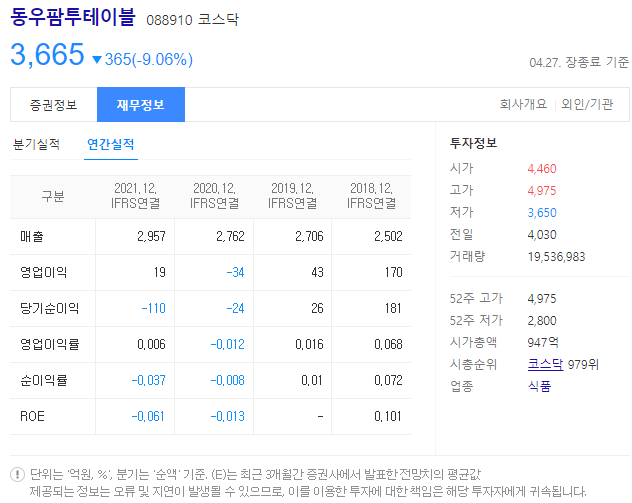Open the 식품 industry link
632x503 pixels.
(x=539, y=386)
